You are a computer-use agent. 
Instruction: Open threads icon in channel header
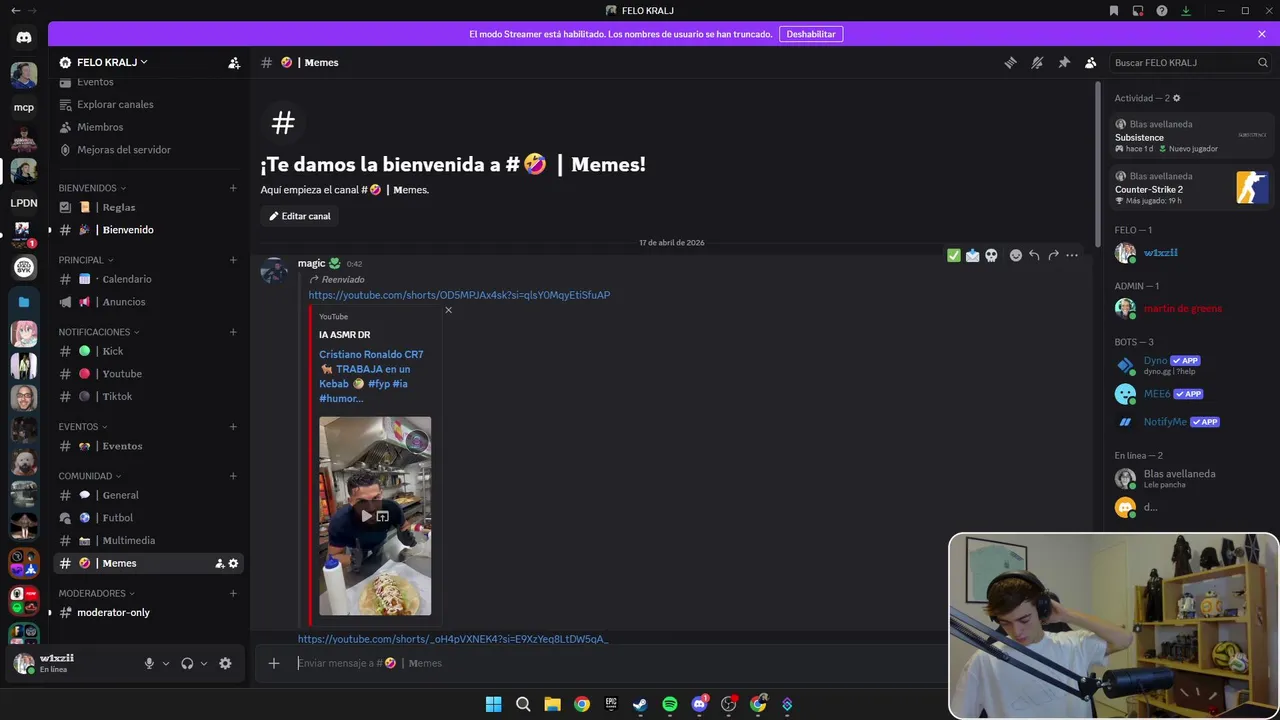pyautogui.click(x=1010, y=62)
